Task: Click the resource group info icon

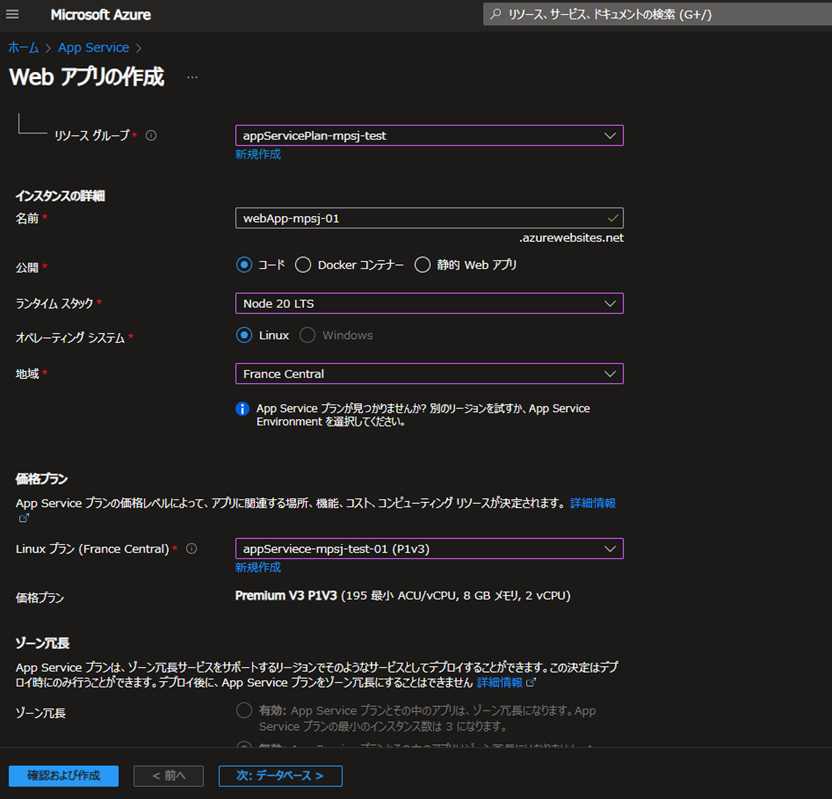Action: [x=151, y=135]
